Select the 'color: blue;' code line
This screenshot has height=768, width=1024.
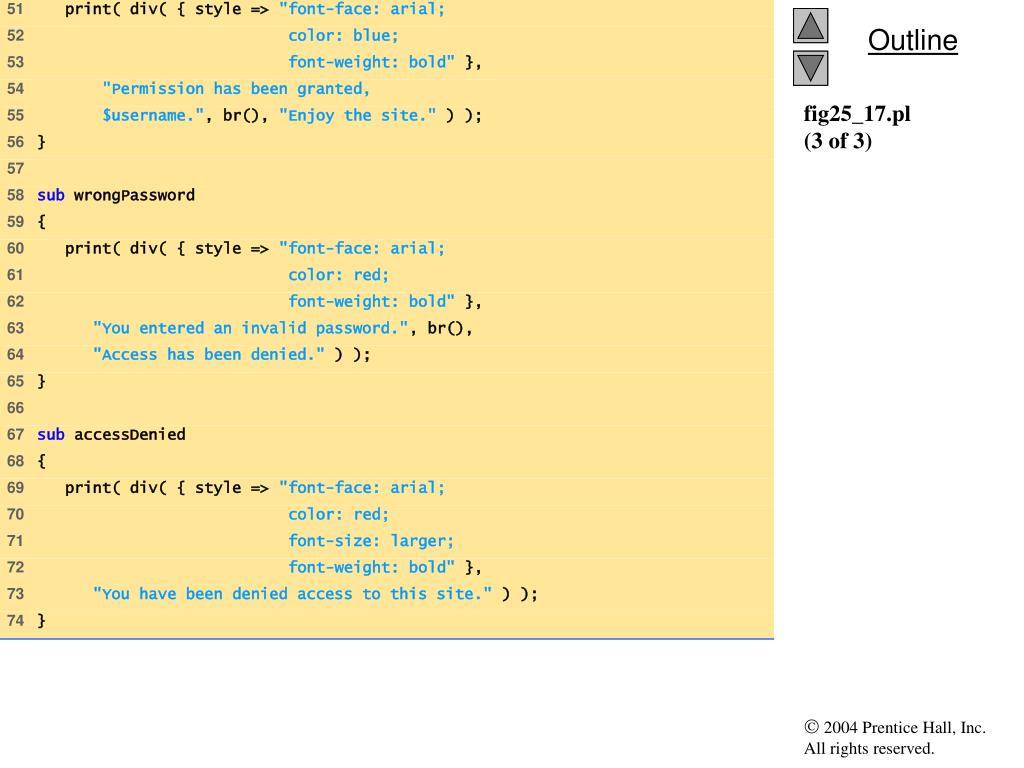tap(344, 35)
